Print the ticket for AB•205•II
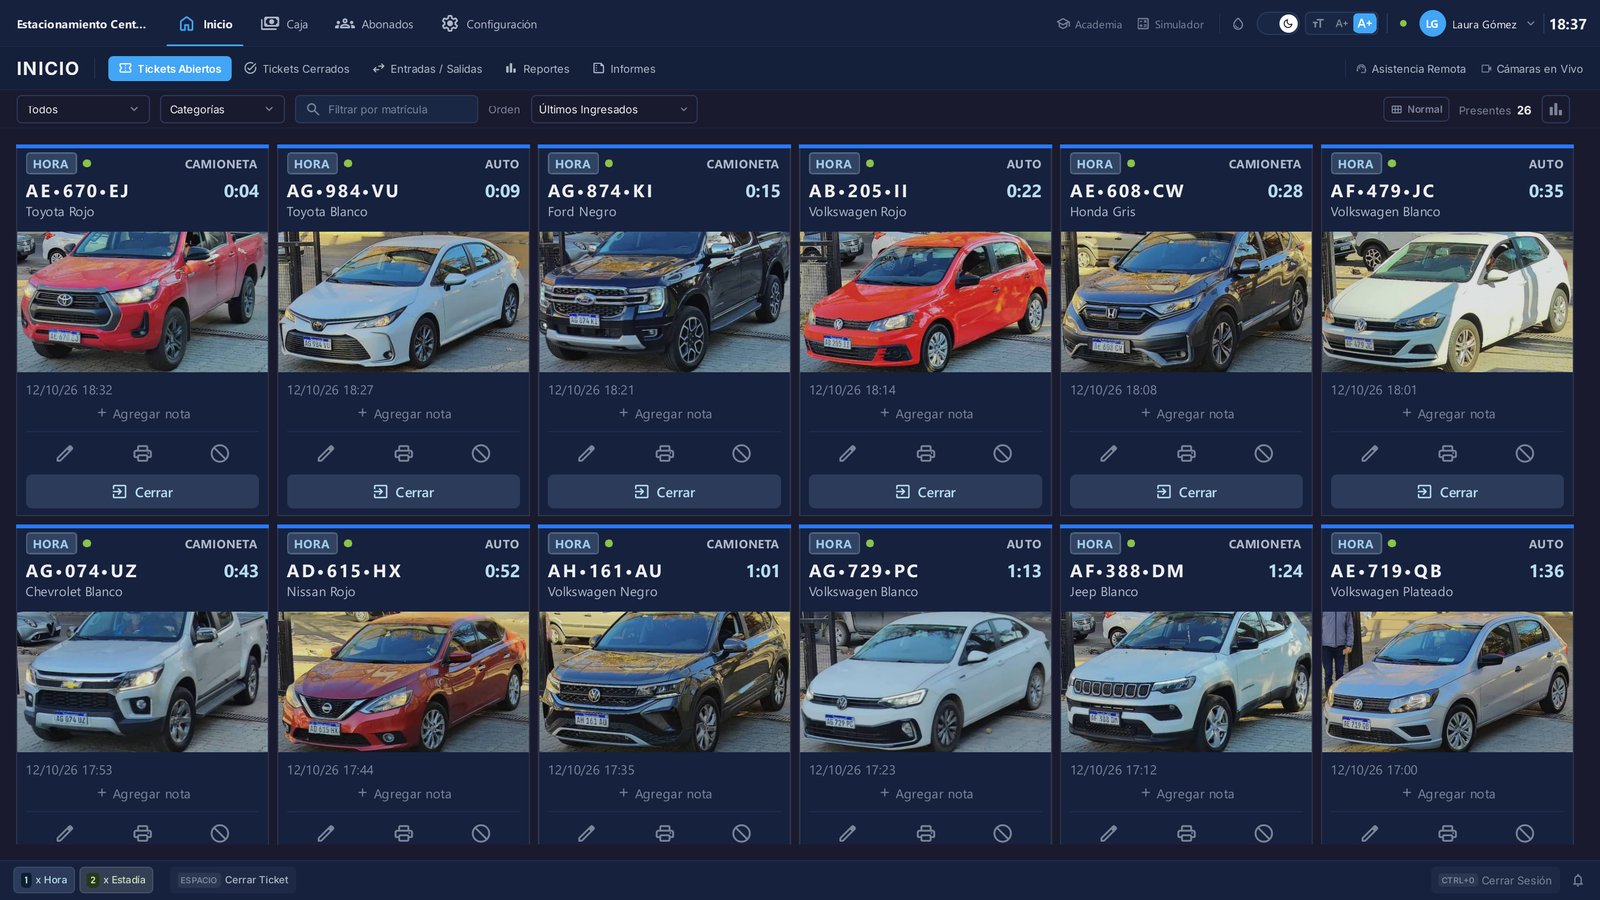Screen dimensions: 1600x900 coord(926,454)
